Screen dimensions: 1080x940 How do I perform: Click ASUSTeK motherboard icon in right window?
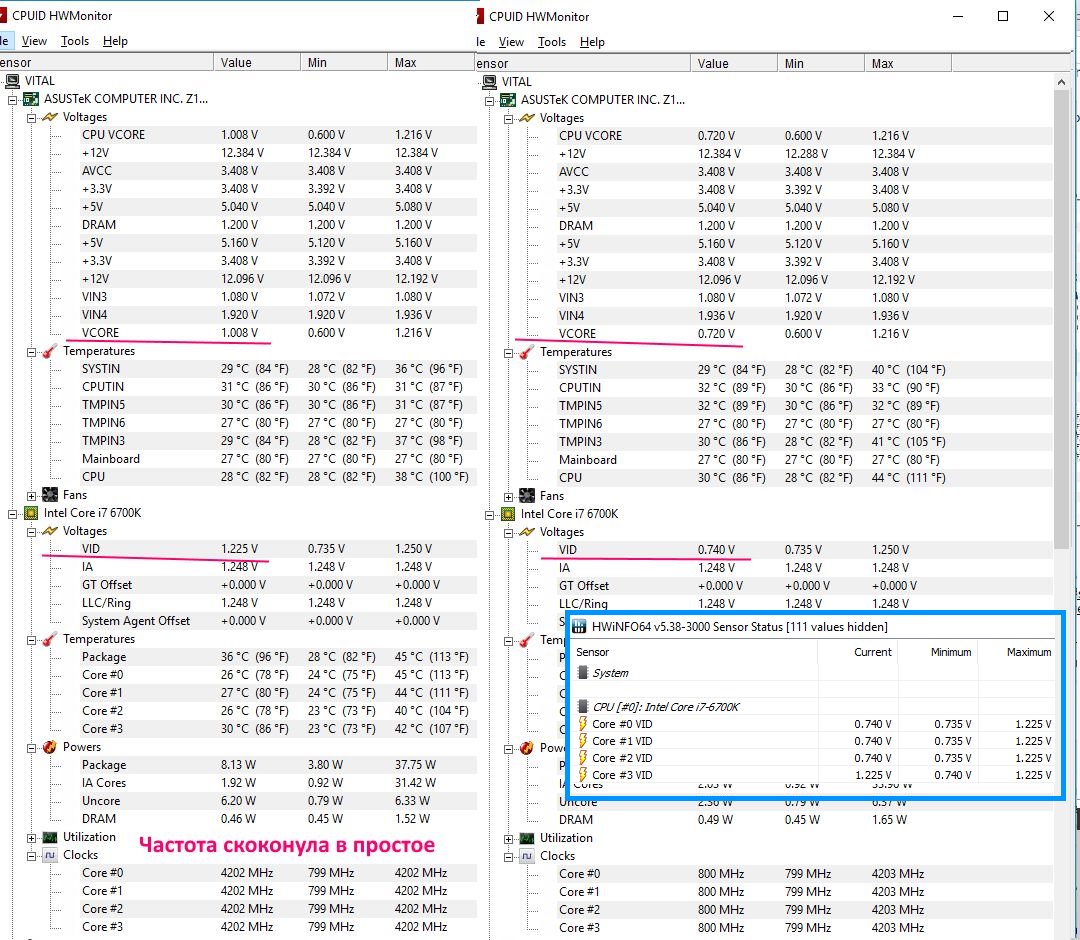point(508,101)
